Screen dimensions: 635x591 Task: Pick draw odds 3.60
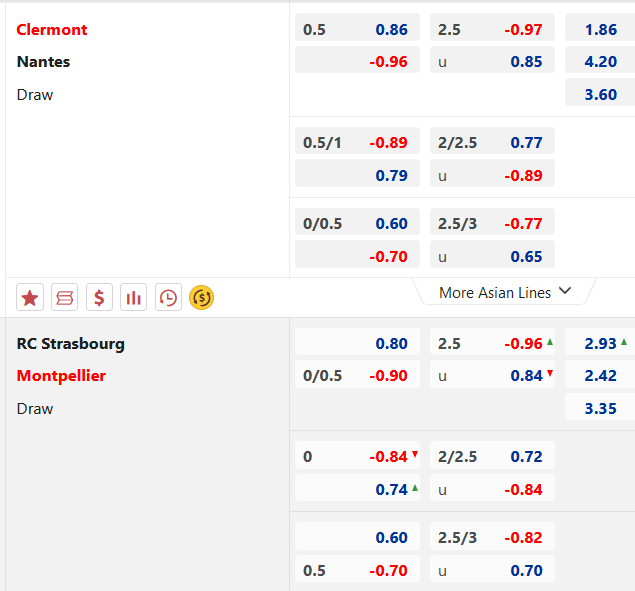coord(600,92)
